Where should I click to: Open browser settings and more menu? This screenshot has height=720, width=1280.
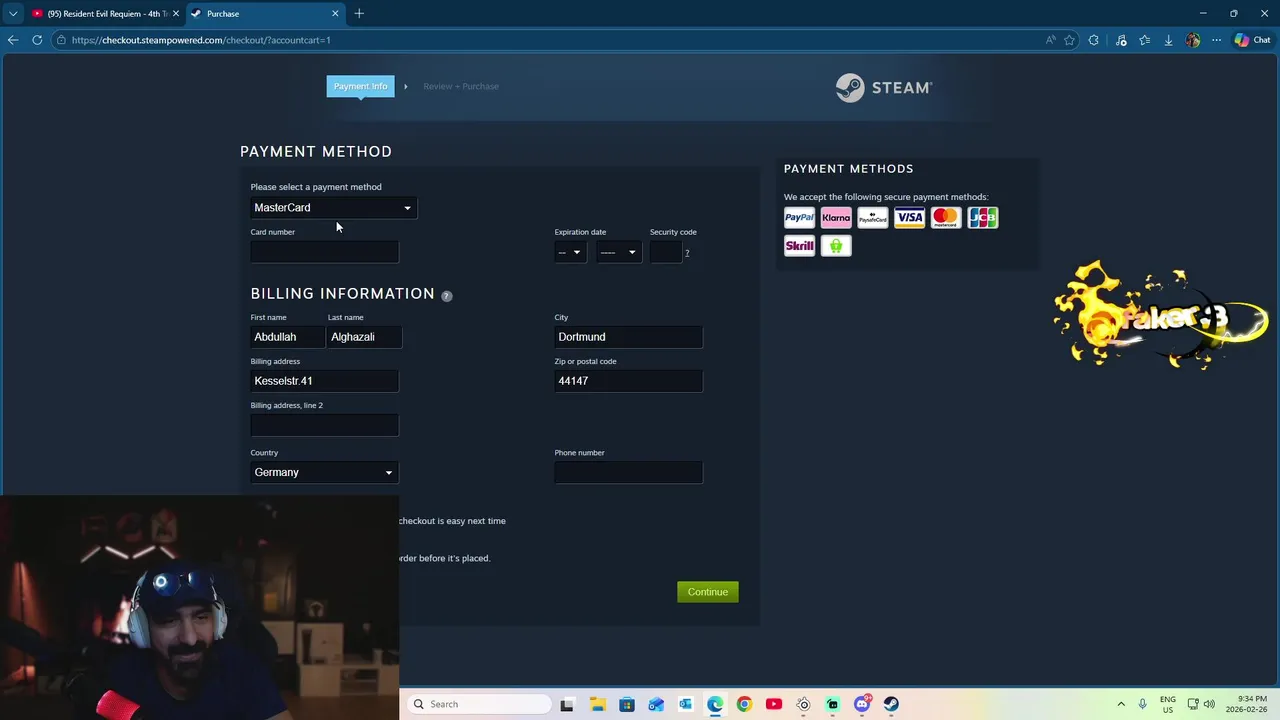pyautogui.click(x=1216, y=40)
